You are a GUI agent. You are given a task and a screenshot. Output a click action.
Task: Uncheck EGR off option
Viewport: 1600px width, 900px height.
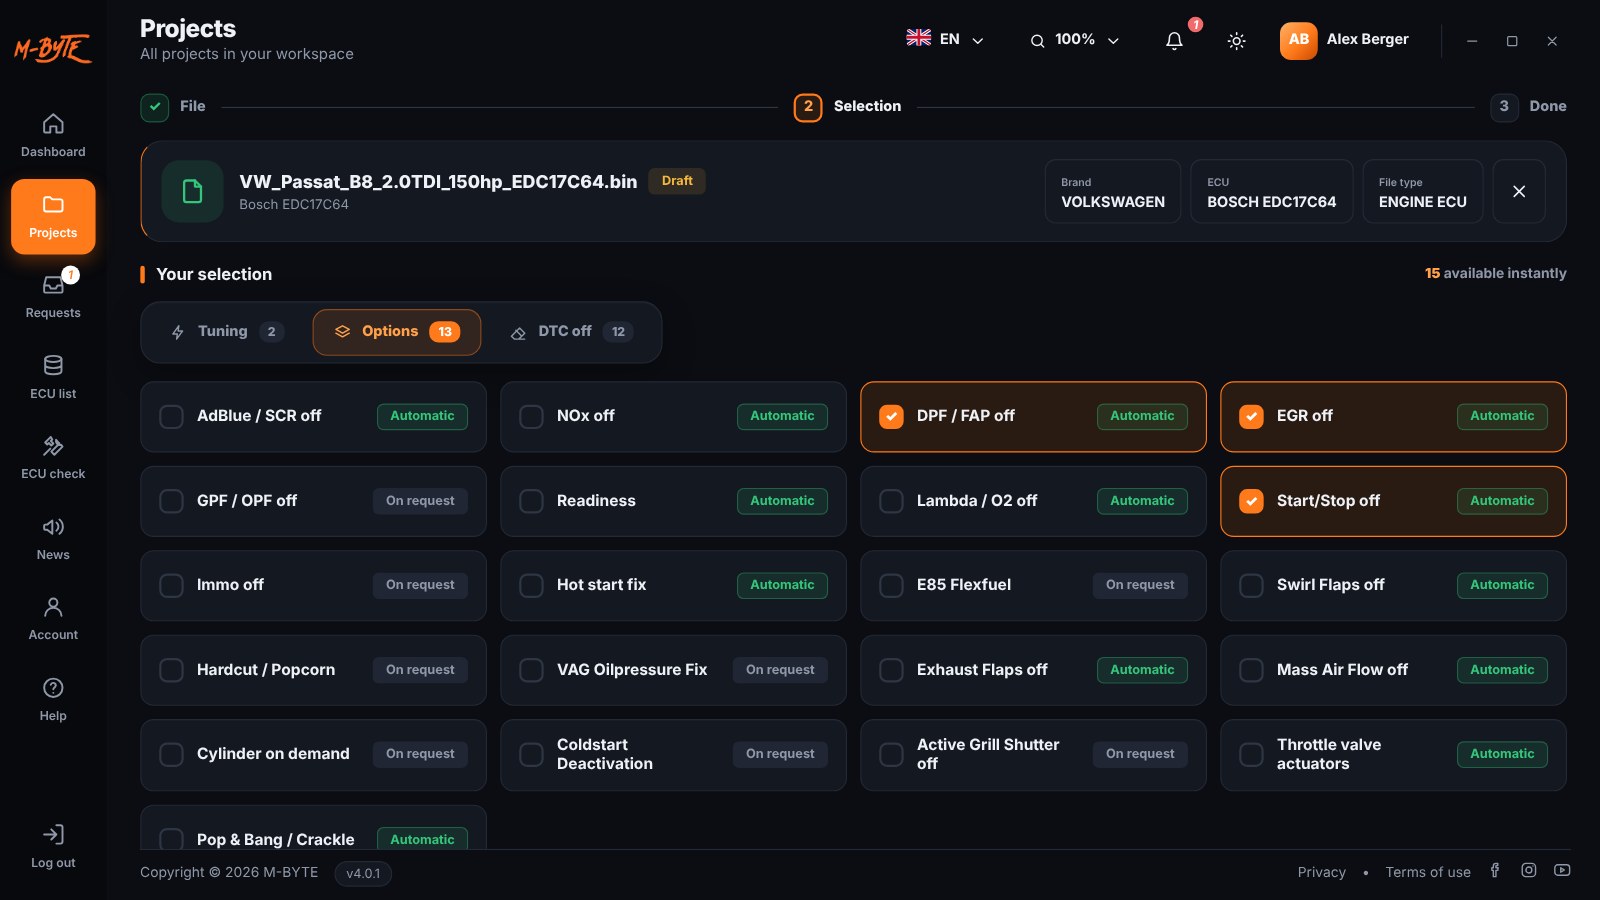coord(1252,416)
